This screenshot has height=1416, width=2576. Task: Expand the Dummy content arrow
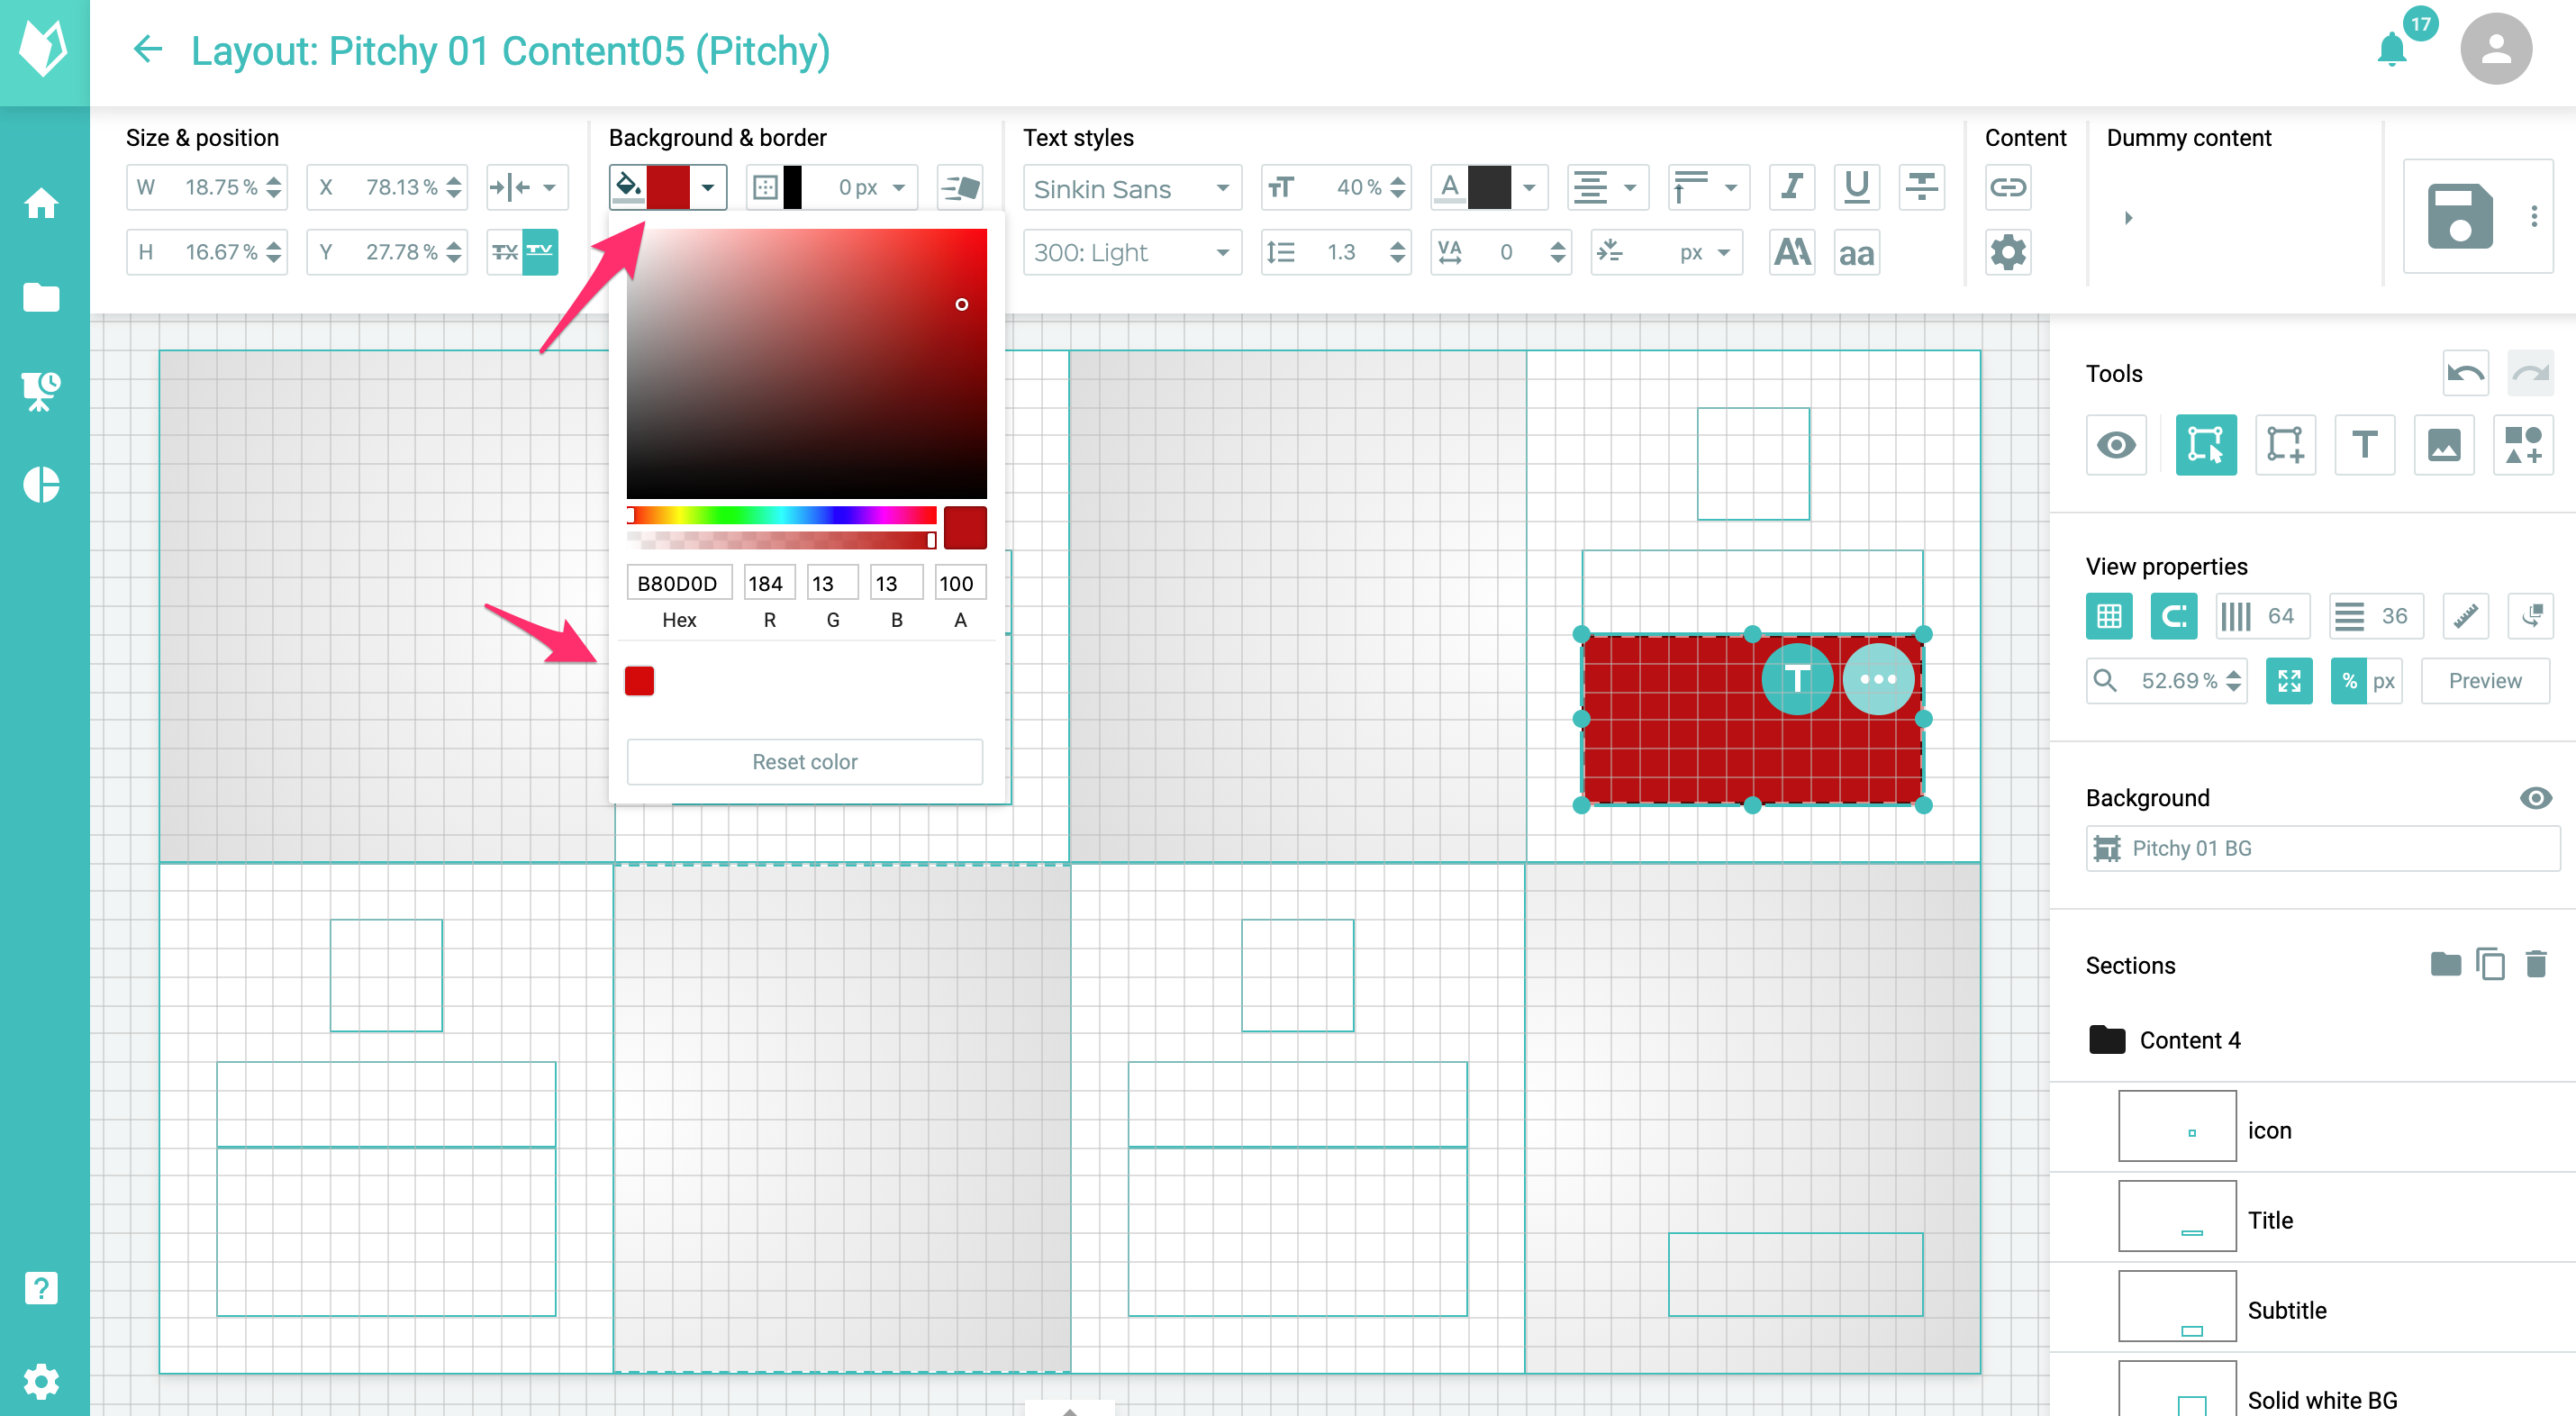click(2129, 217)
